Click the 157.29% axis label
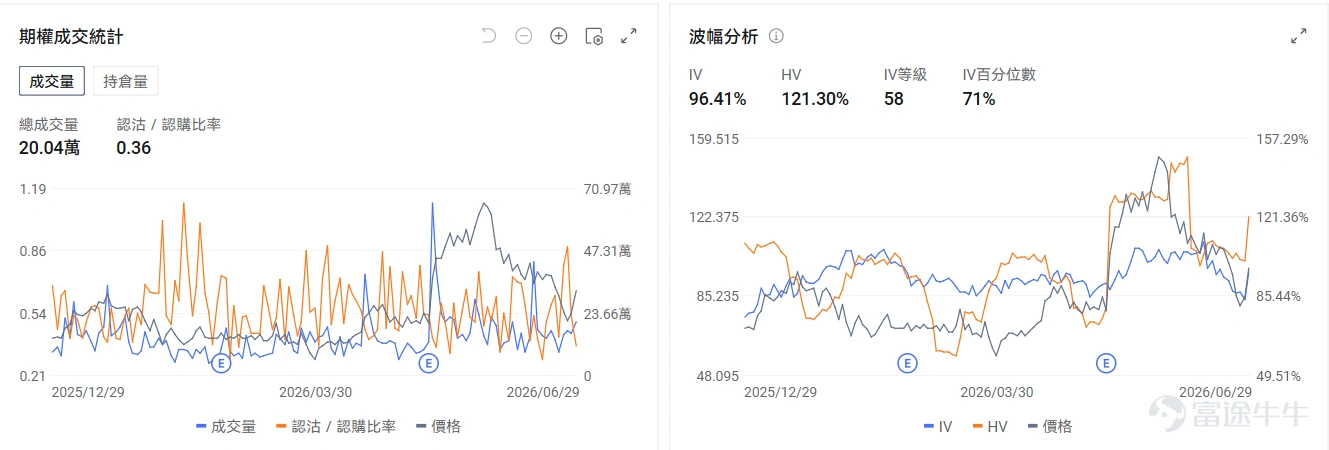The image size is (1329, 450). tap(1282, 139)
